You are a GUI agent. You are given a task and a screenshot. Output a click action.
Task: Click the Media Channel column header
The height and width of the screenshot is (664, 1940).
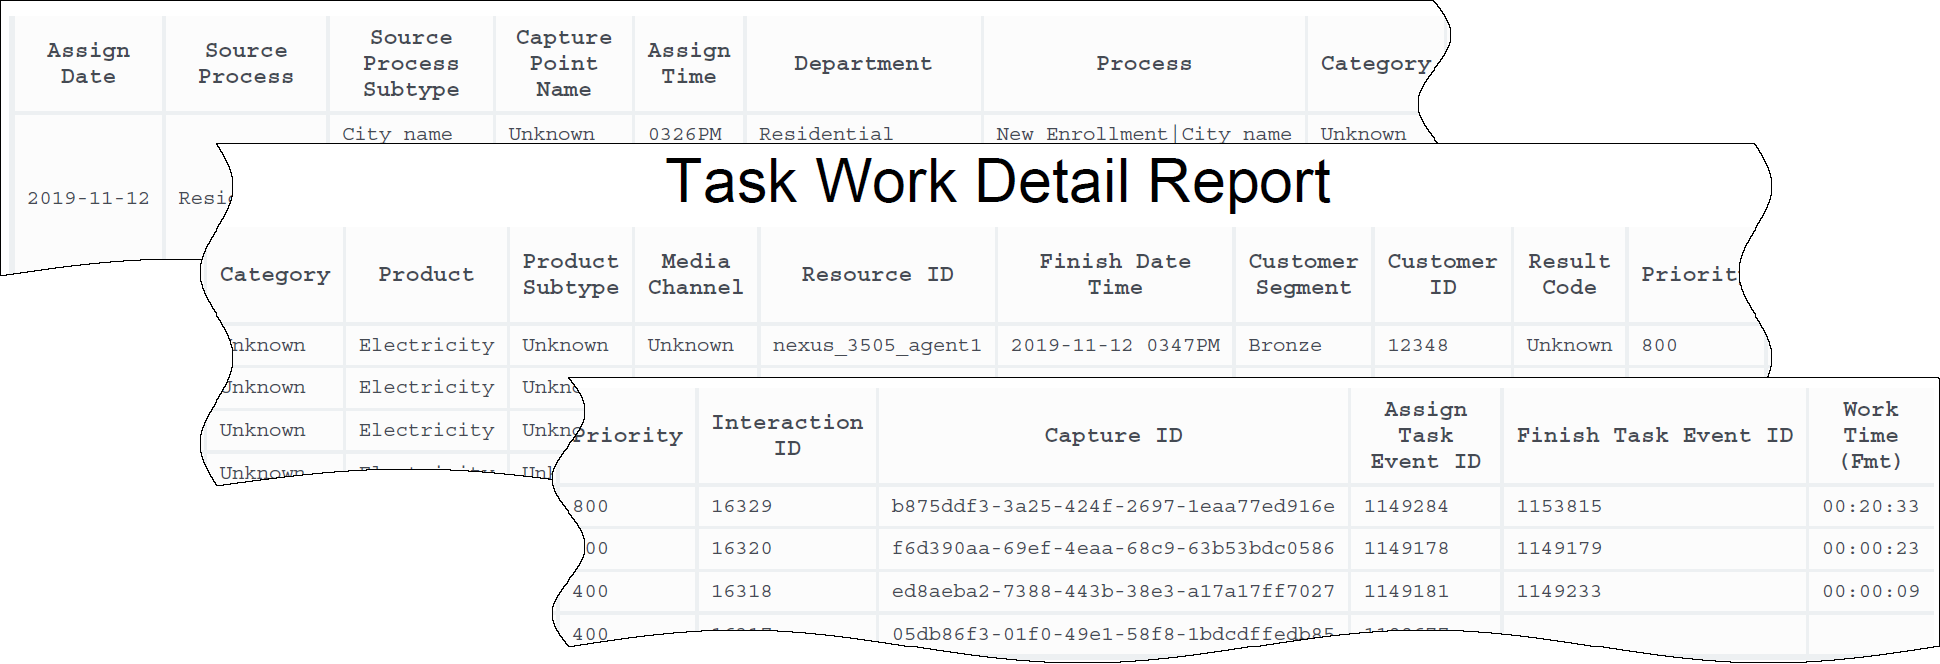(695, 274)
